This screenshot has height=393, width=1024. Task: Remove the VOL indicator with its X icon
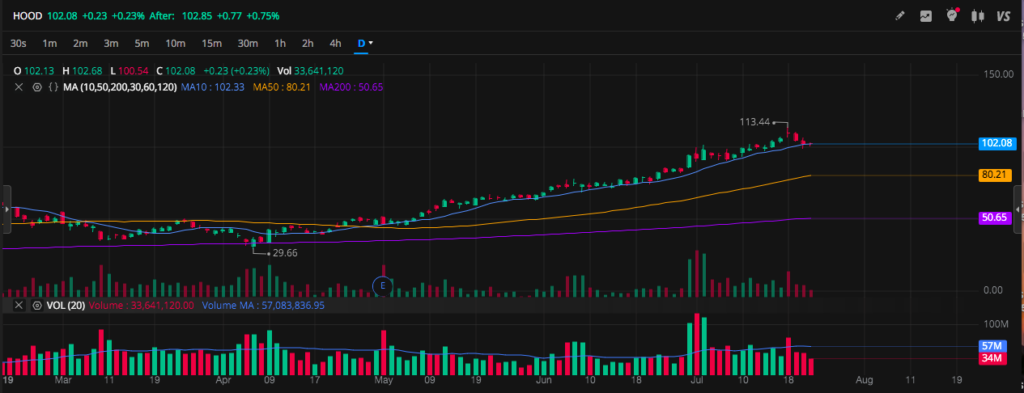[19, 306]
